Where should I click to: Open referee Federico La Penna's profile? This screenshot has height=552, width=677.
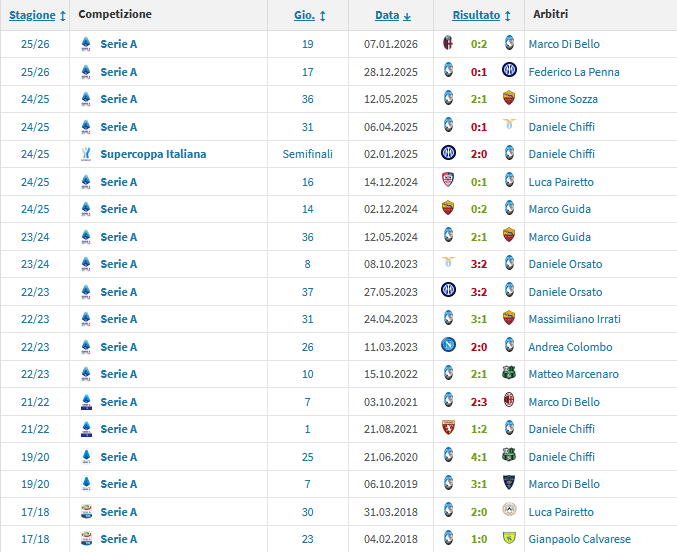click(x=573, y=72)
